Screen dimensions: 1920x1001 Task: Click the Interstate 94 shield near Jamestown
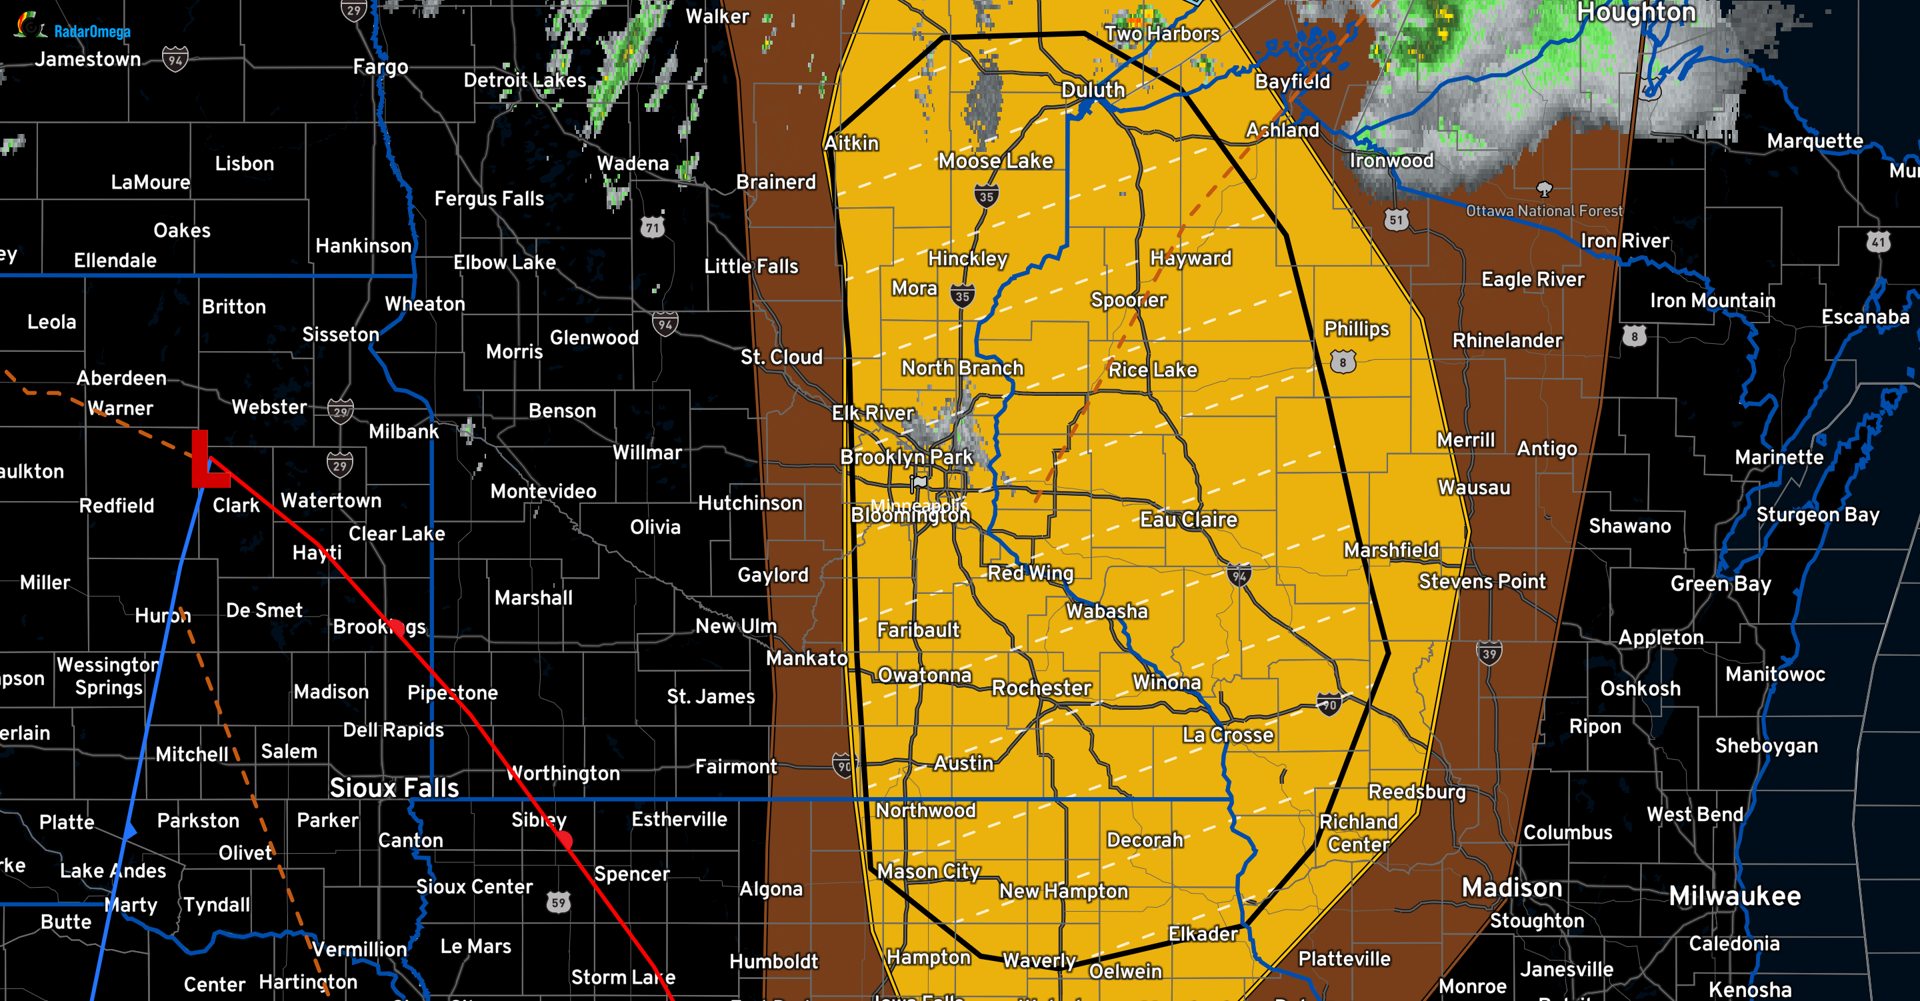point(175,59)
